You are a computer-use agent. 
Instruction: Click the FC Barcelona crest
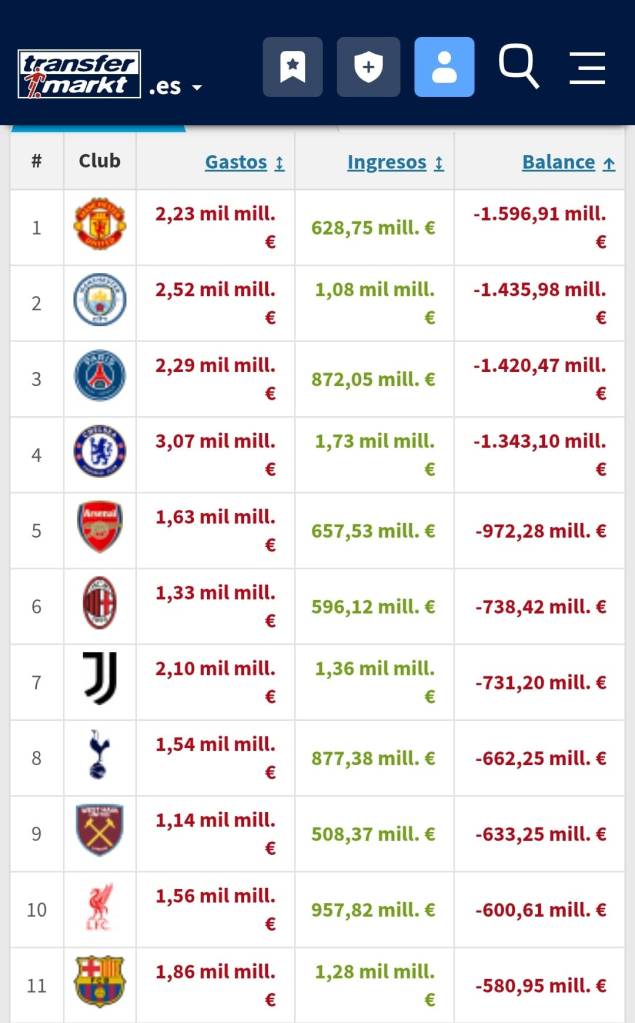coord(100,982)
